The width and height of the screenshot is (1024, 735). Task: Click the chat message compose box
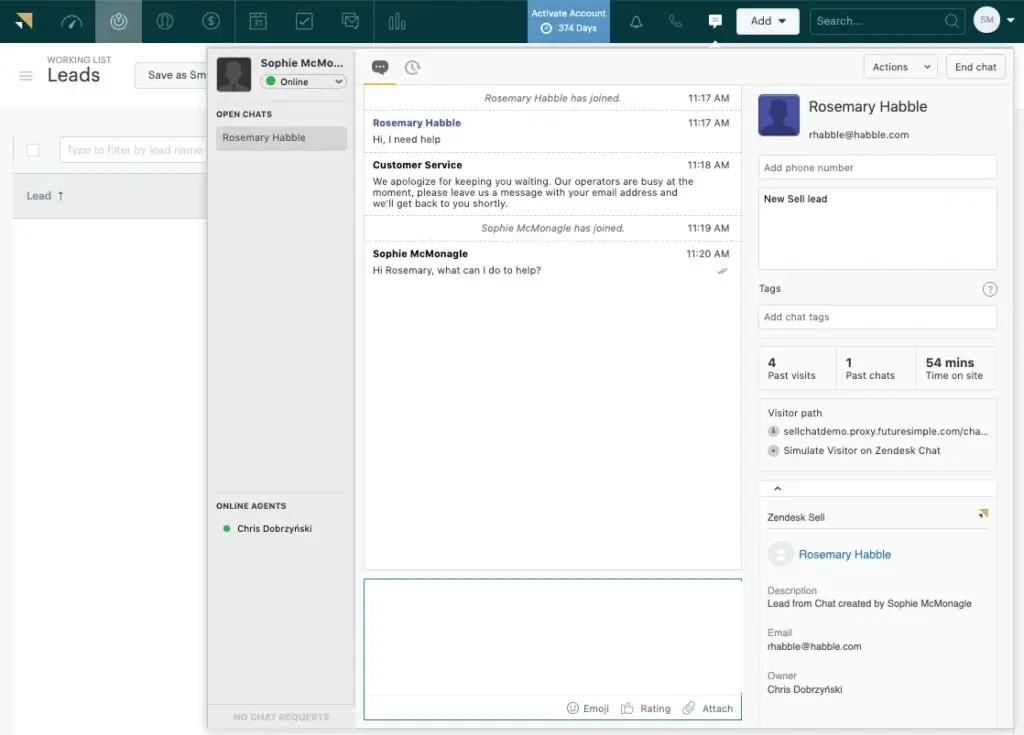[552, 637]
